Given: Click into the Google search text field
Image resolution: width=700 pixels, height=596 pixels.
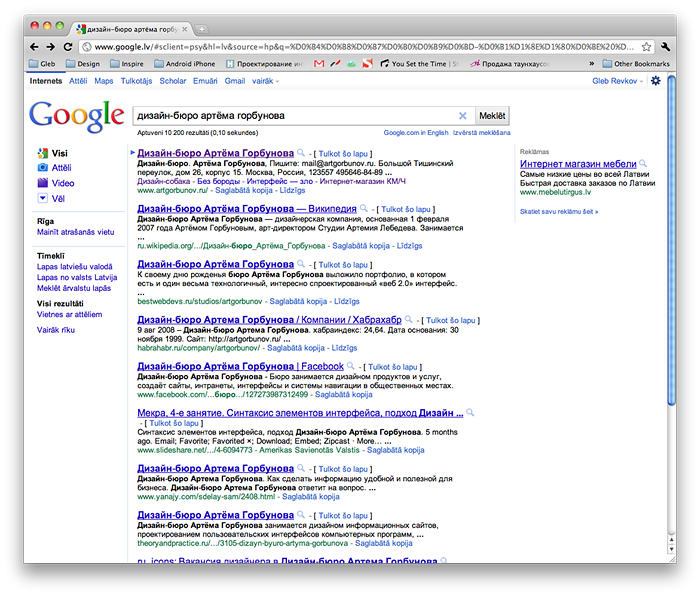Looking at the screenshot, I should [290, 116].
